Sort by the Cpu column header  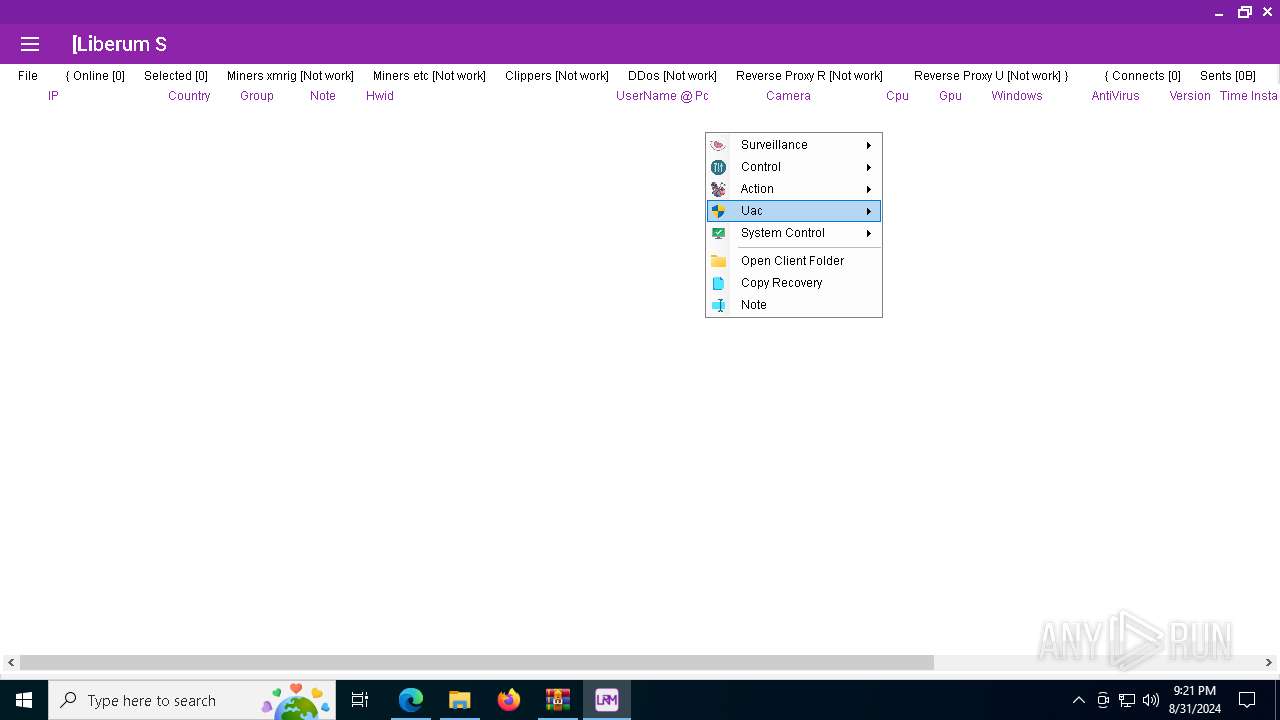pos(897,96)
